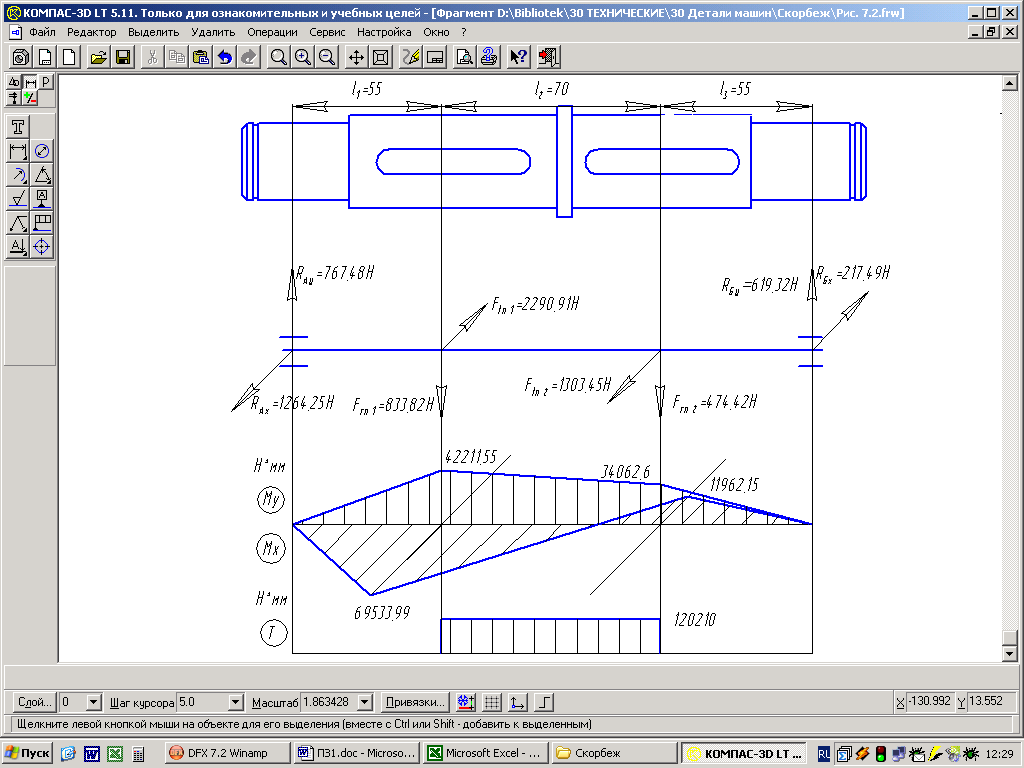
Task: Expand the Шаг курсора dropdown
Action: [x=236, y=702]
